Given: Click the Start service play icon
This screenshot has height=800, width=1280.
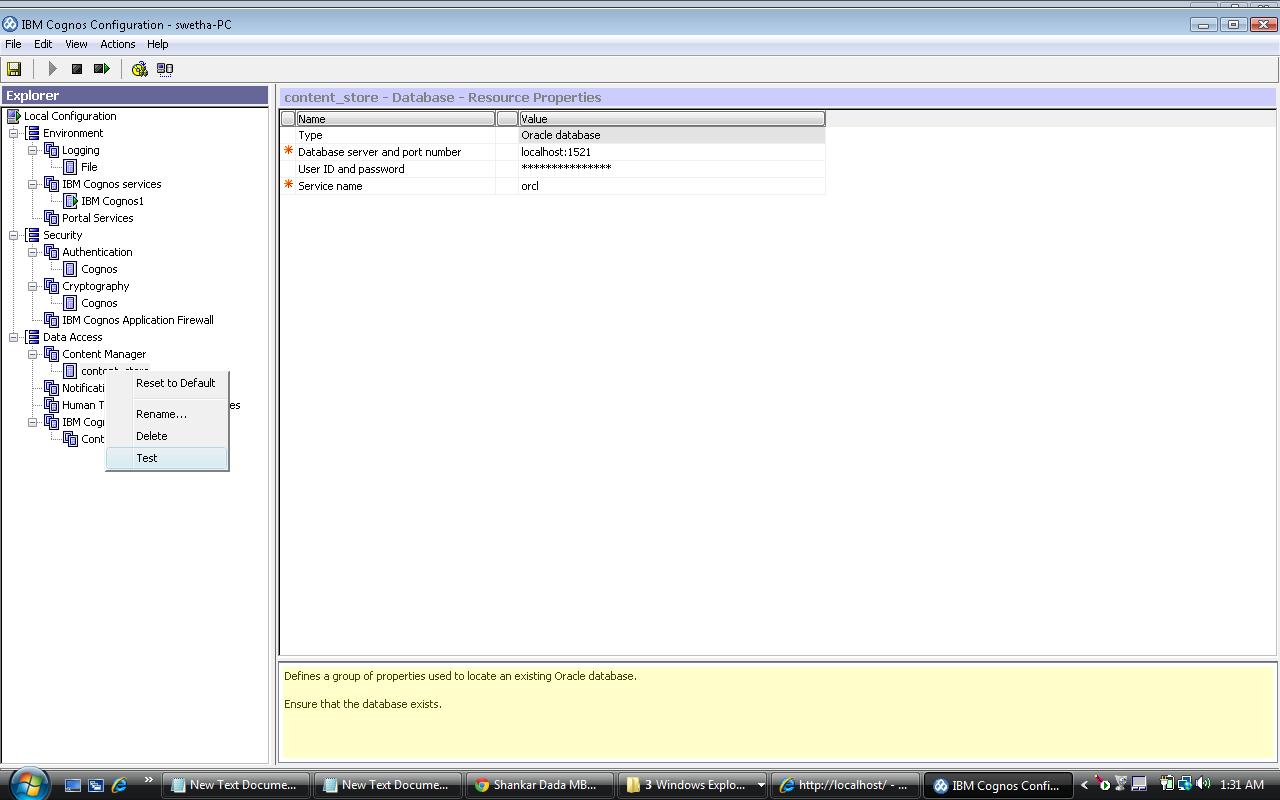Looking at the screenshot, I should pos(52,69).
